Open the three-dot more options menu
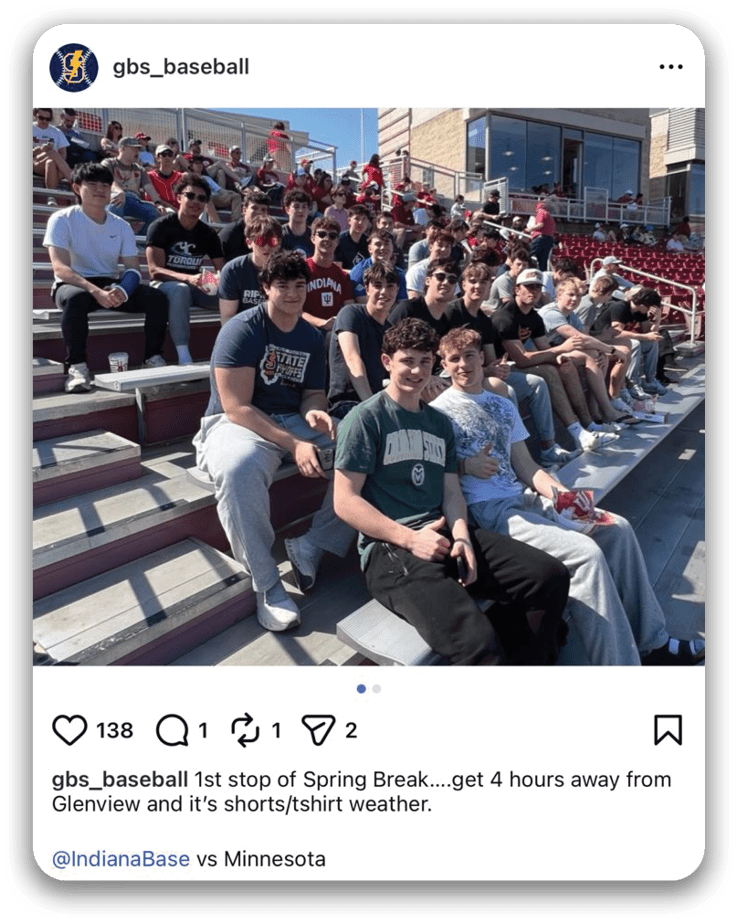This screenshot has width=738, height=923. click(671, 67)
